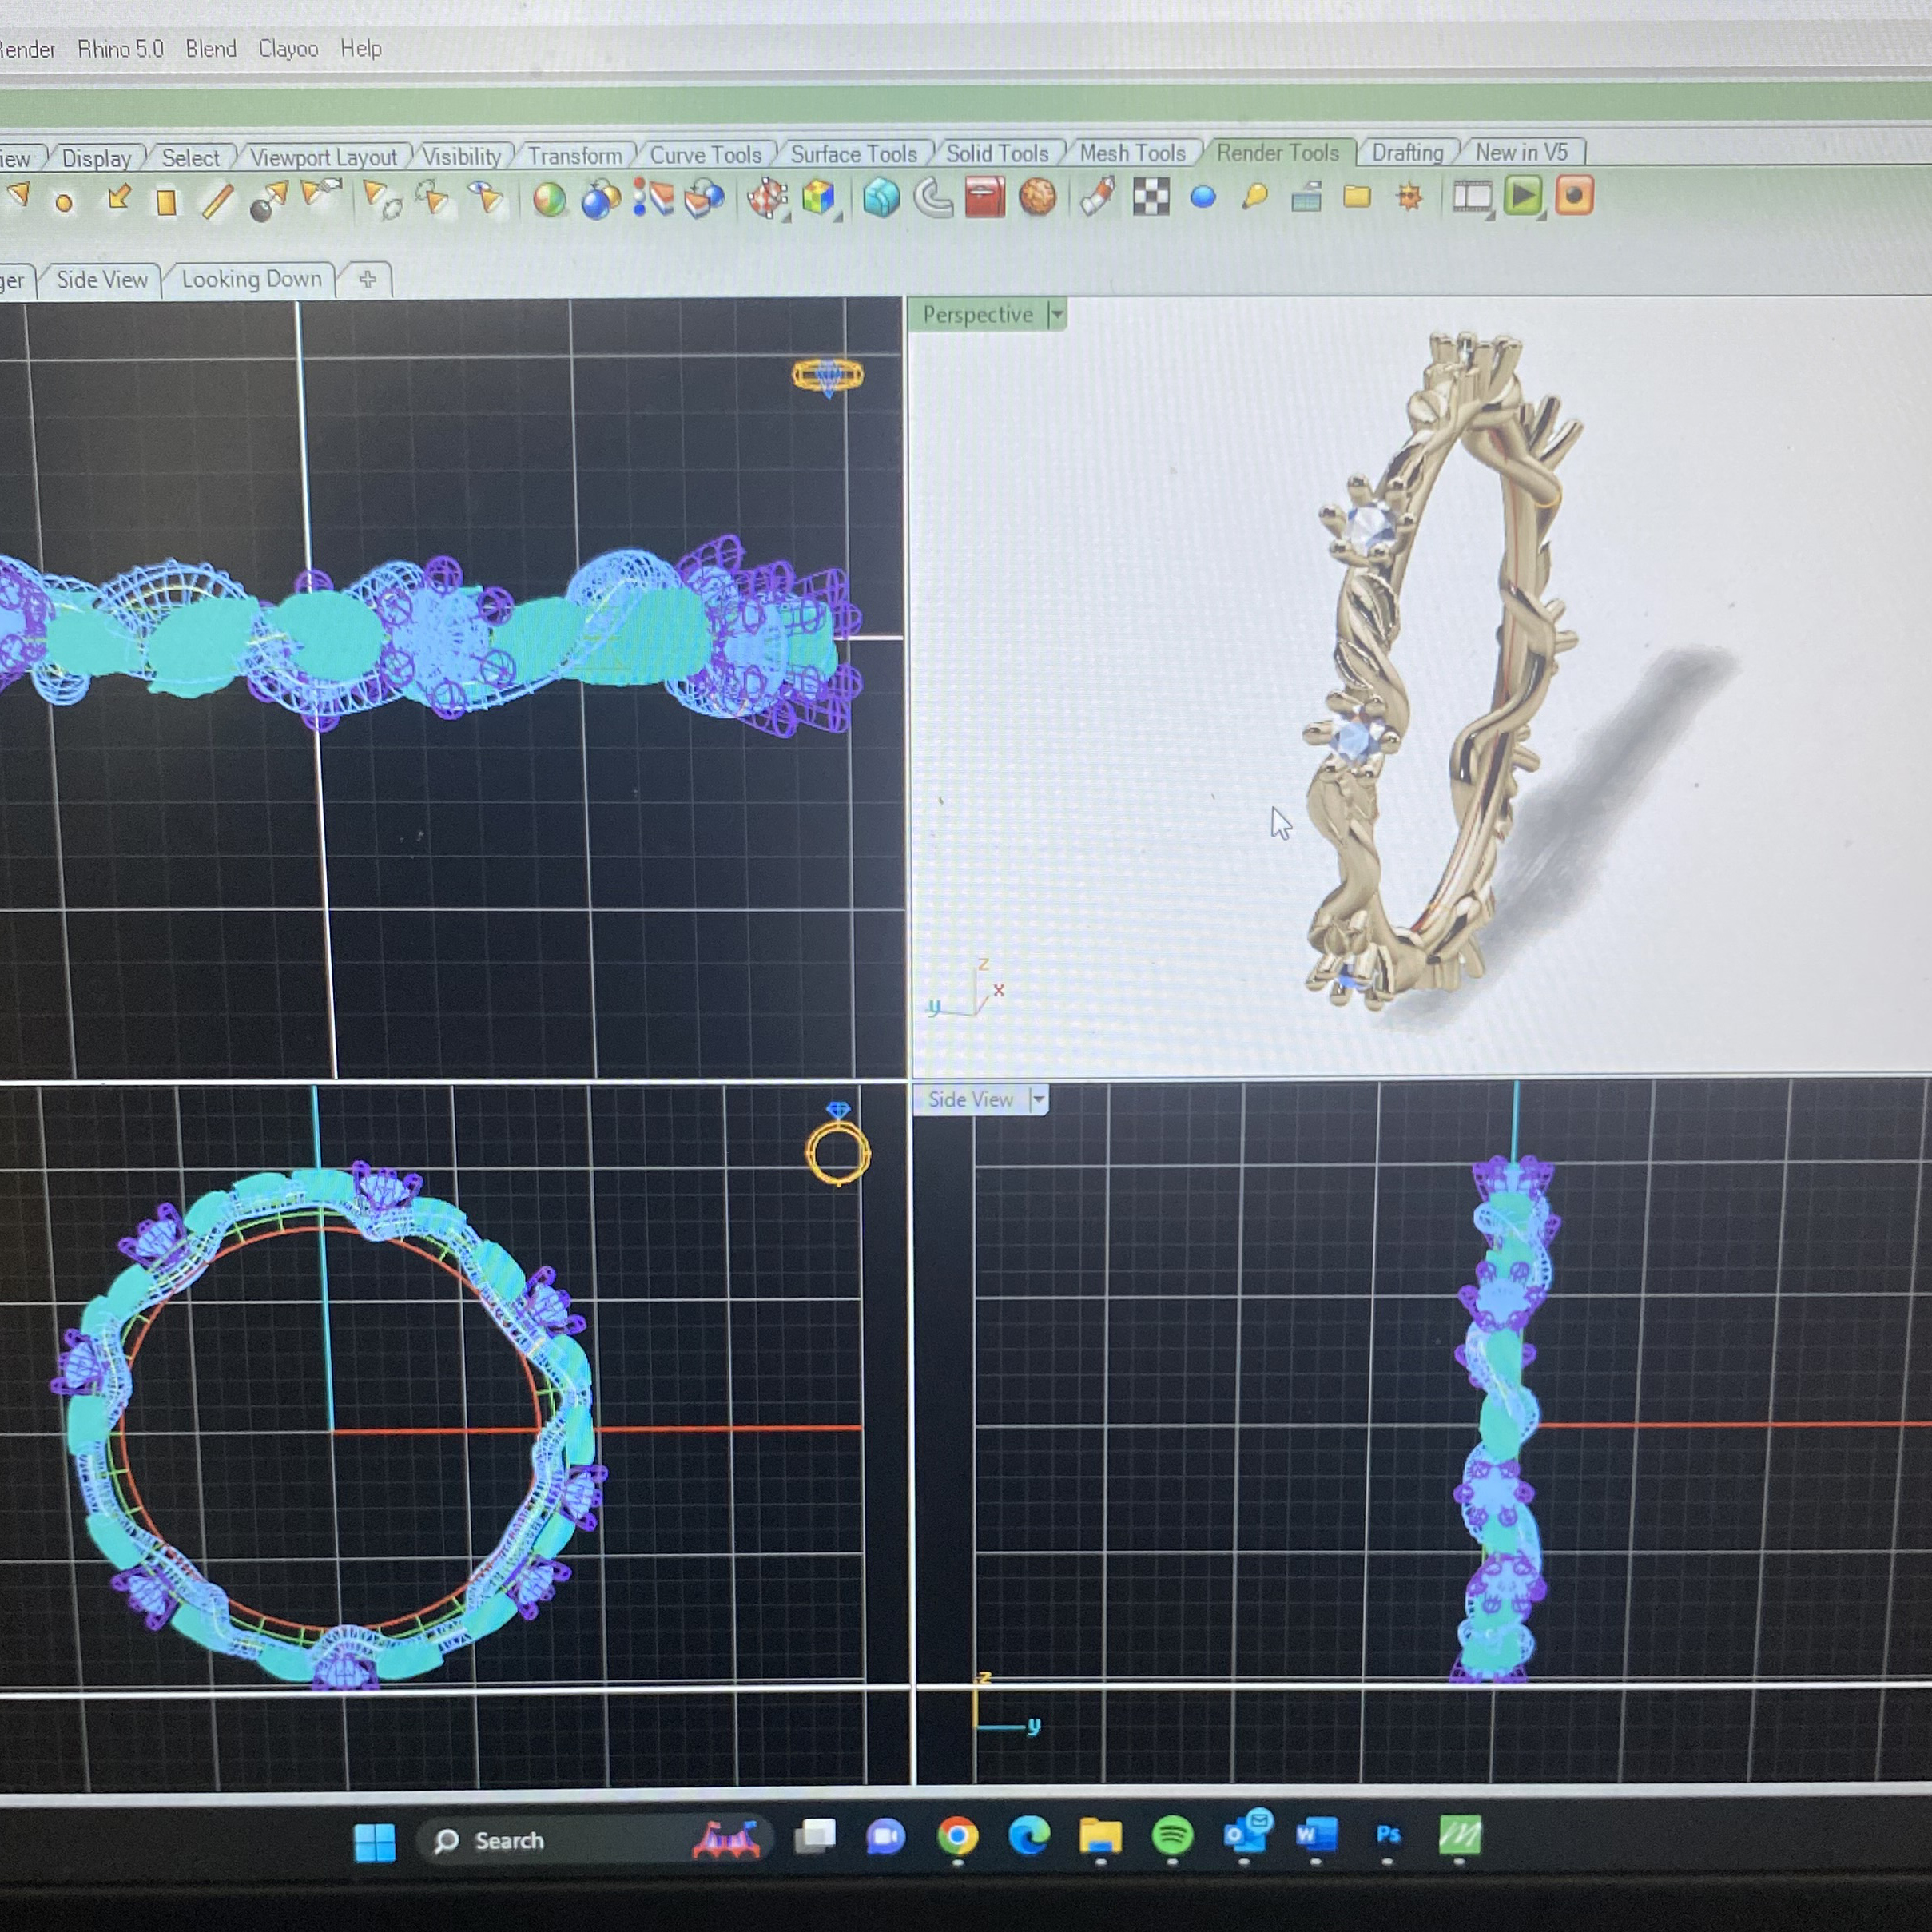Click the teal keyboard-like panel icon
Screen dimensions: 1932x1932
coord(1307,197)
